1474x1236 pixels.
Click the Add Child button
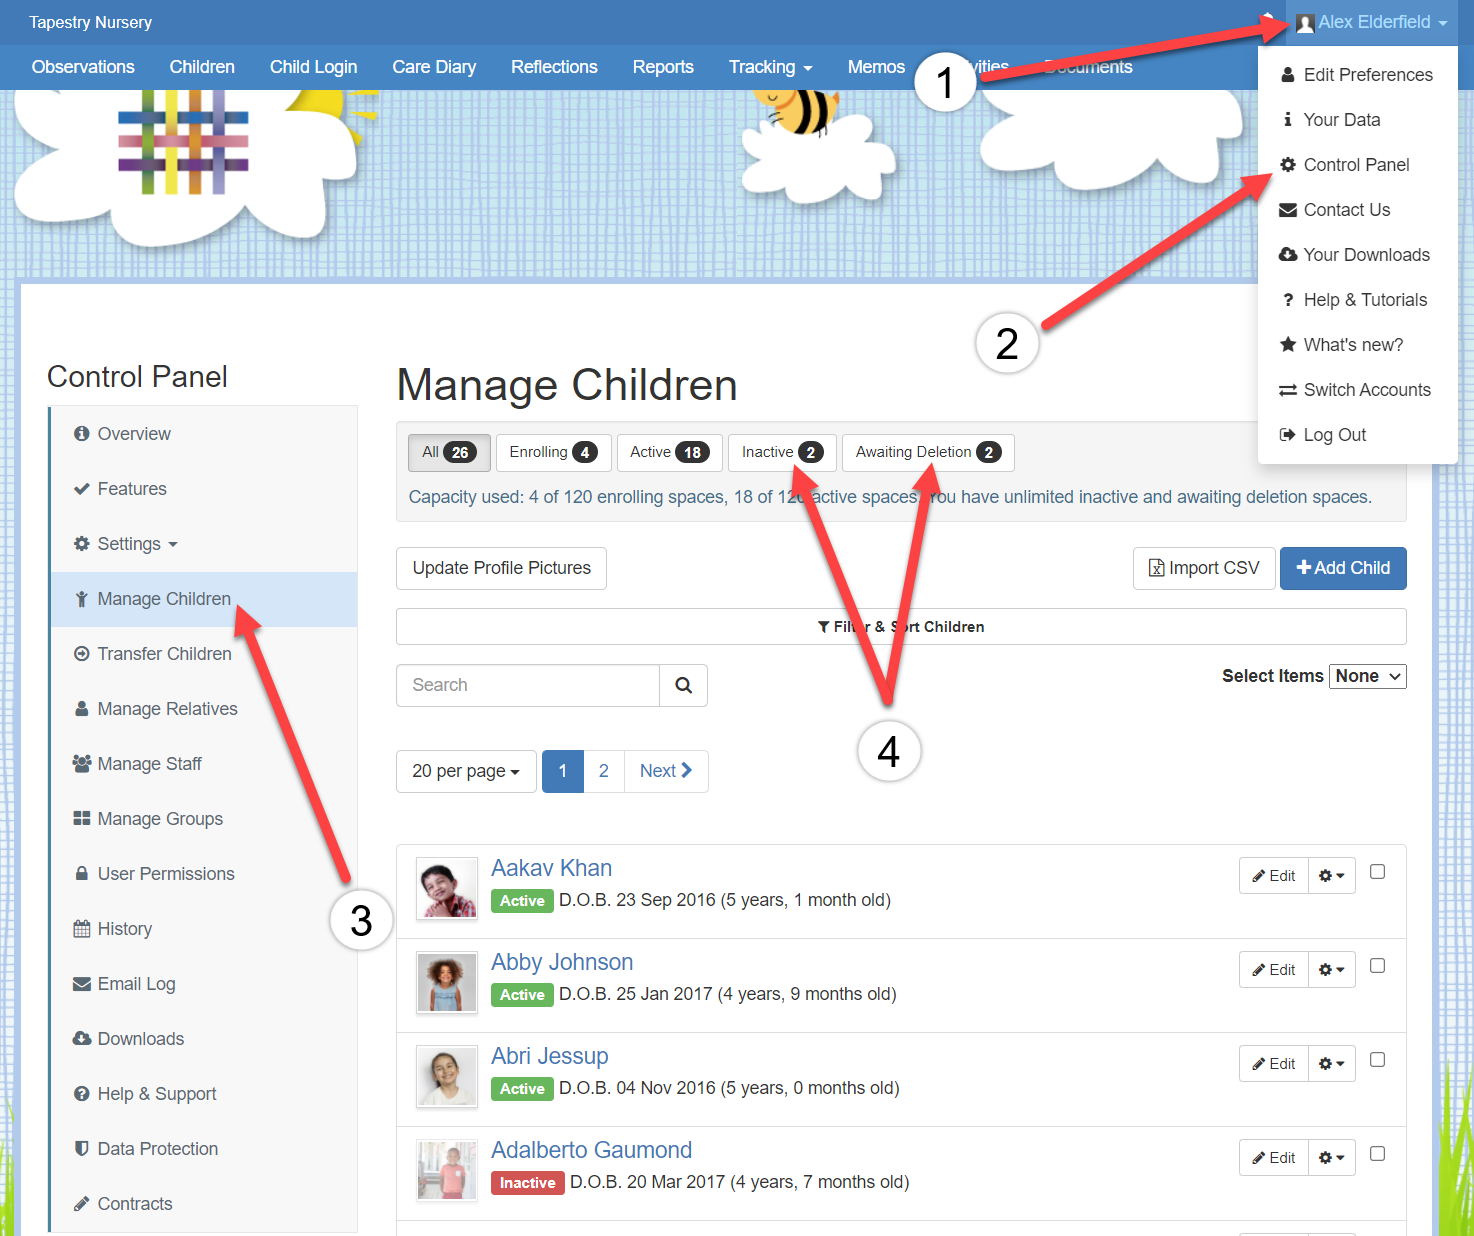click(1343, 568)
